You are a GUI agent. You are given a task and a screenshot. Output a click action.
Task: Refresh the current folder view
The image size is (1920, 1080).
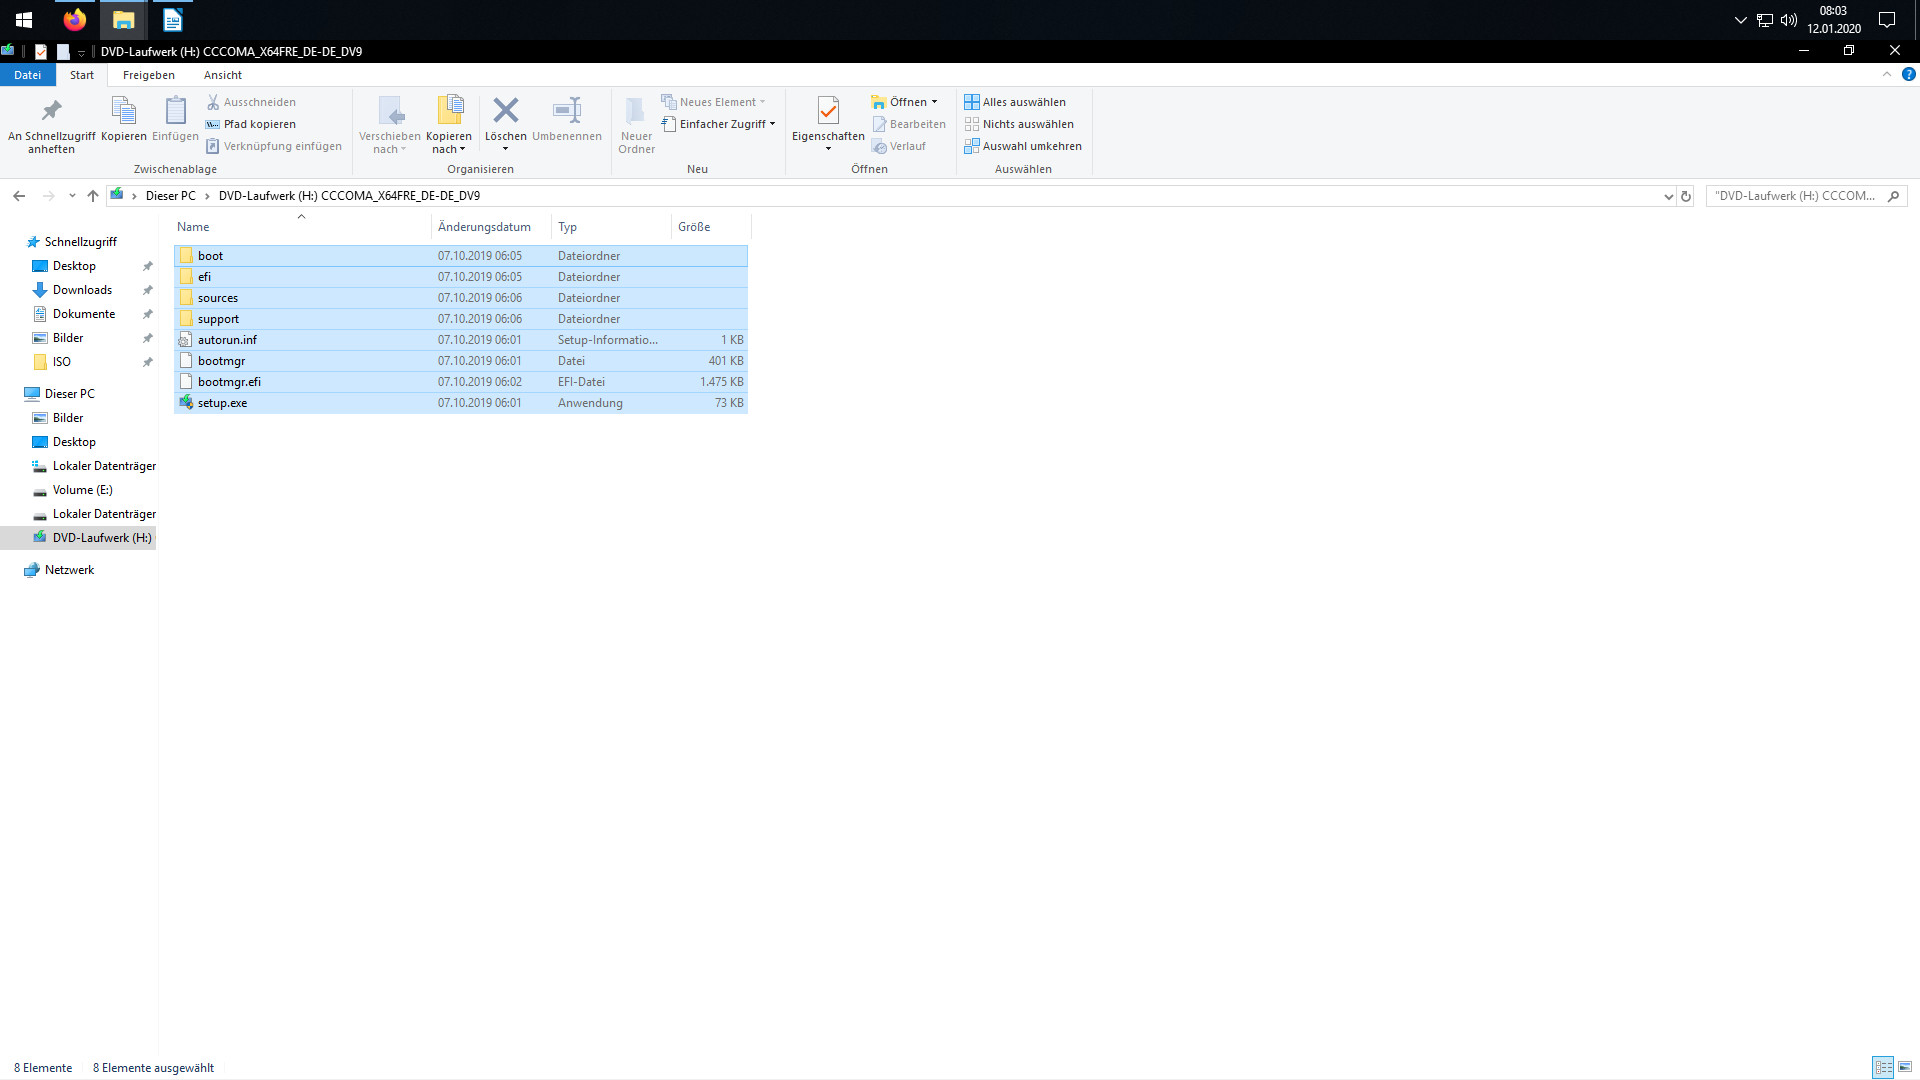click(x=1686, y=196)
